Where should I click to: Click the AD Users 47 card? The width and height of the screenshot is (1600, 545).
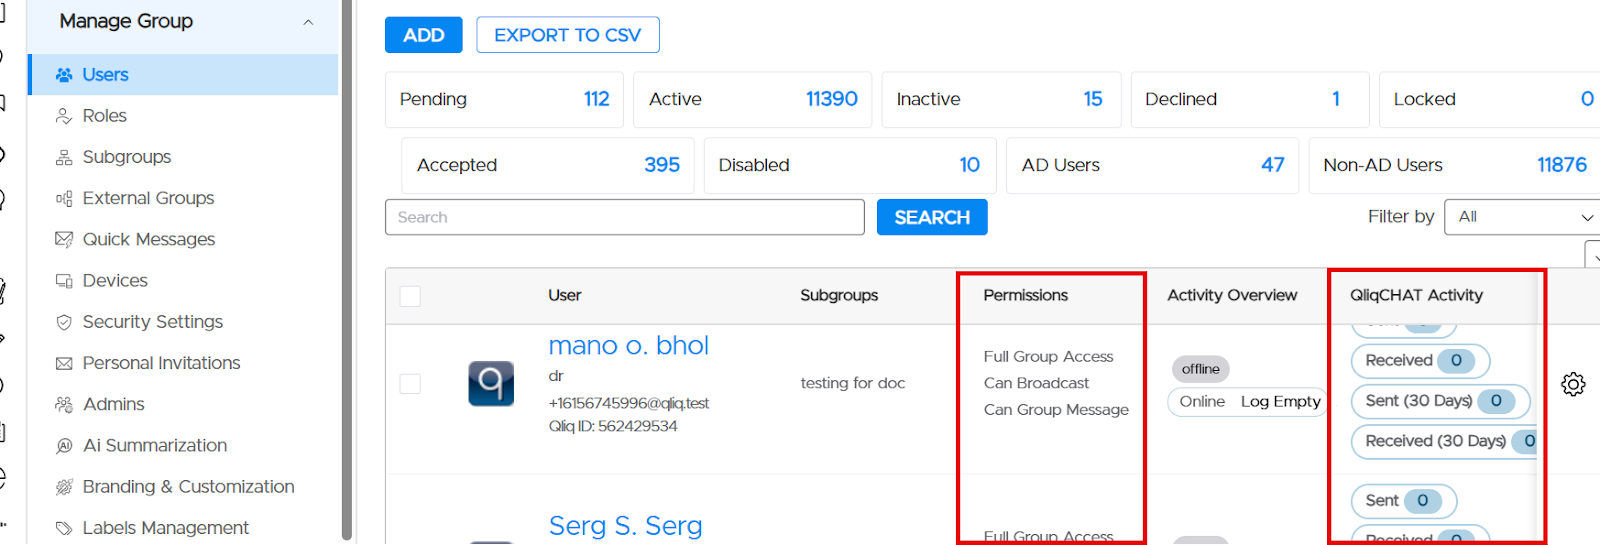pos(1153,165)
